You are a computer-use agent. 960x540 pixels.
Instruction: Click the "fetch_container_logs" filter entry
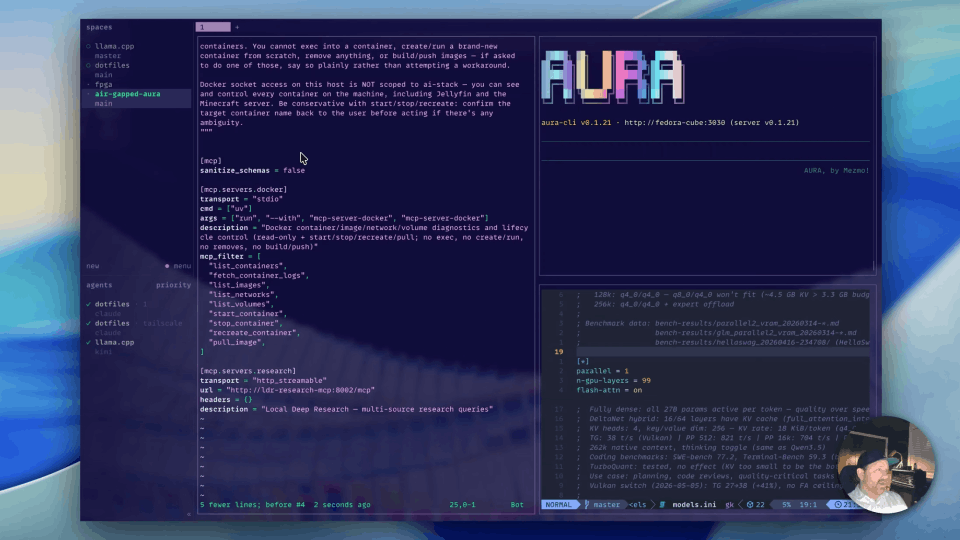pos(259,276)
